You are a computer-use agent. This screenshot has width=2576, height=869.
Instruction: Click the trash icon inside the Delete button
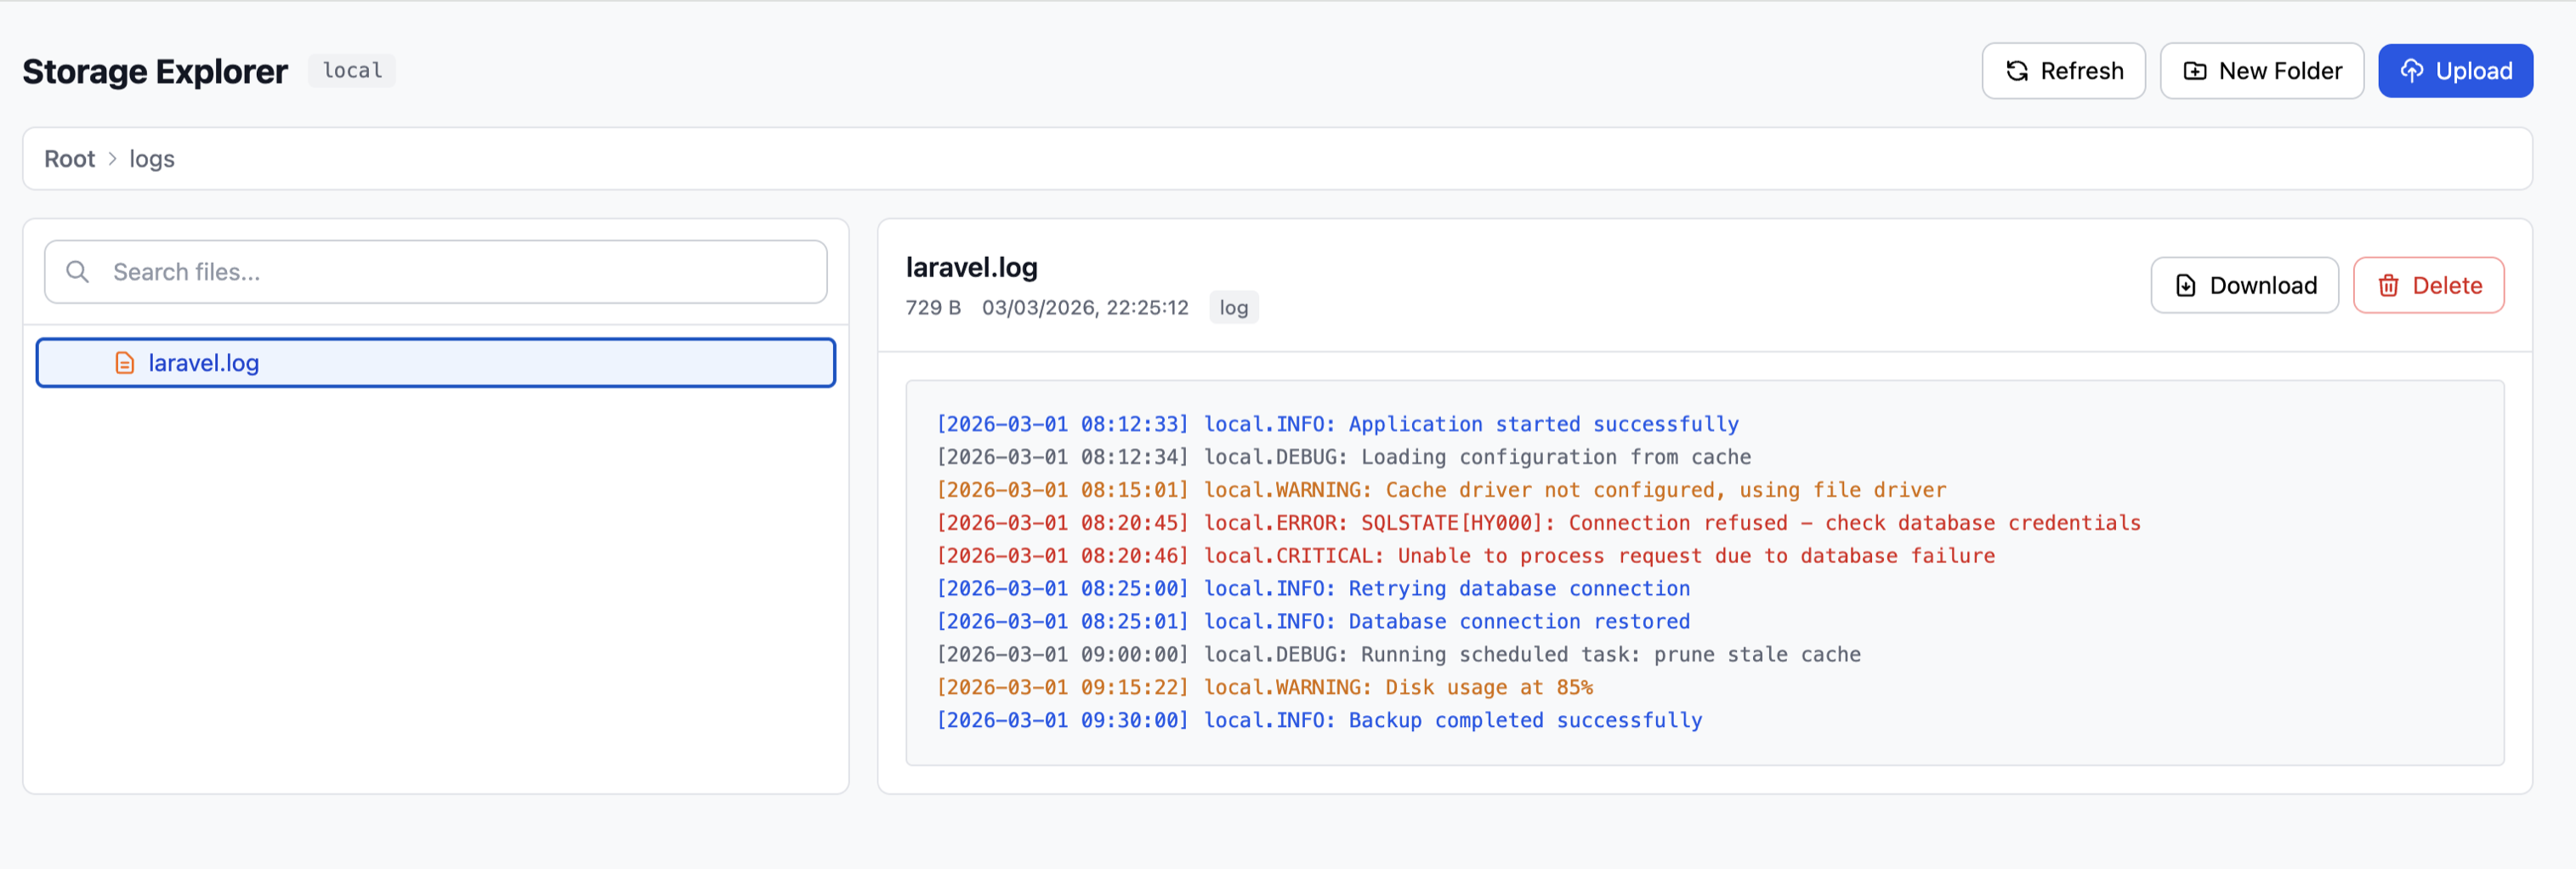[x=2390, y=285]
